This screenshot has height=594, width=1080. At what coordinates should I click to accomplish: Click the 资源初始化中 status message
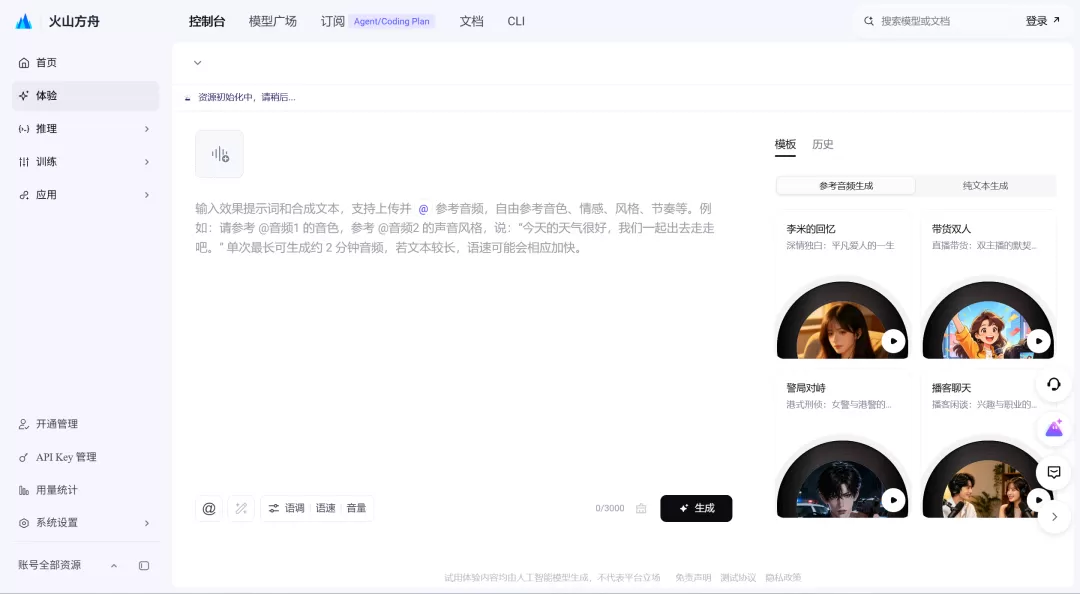click(247, 98)
